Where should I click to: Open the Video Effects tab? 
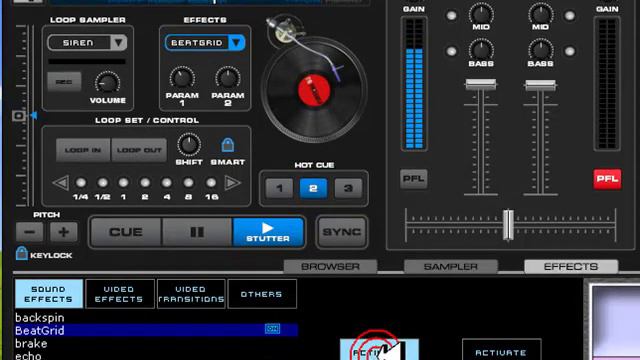tap(119, 294)
